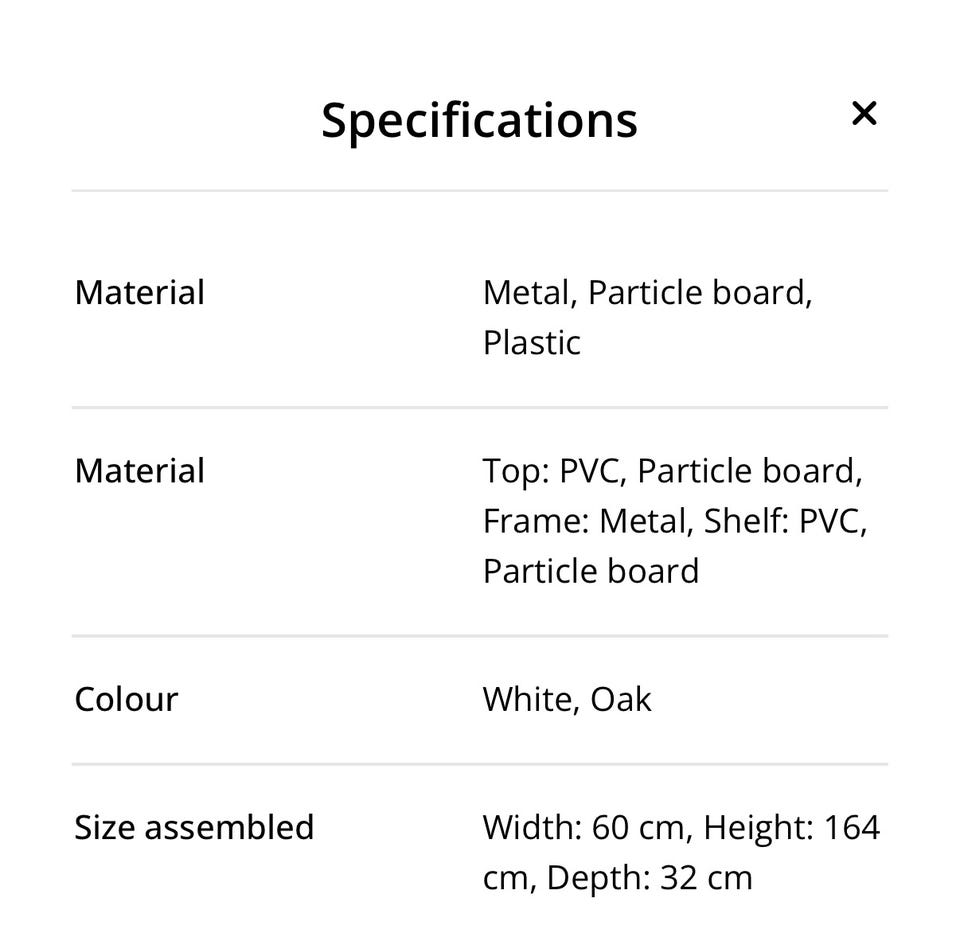Click the Colour label

tap(126, 699)
